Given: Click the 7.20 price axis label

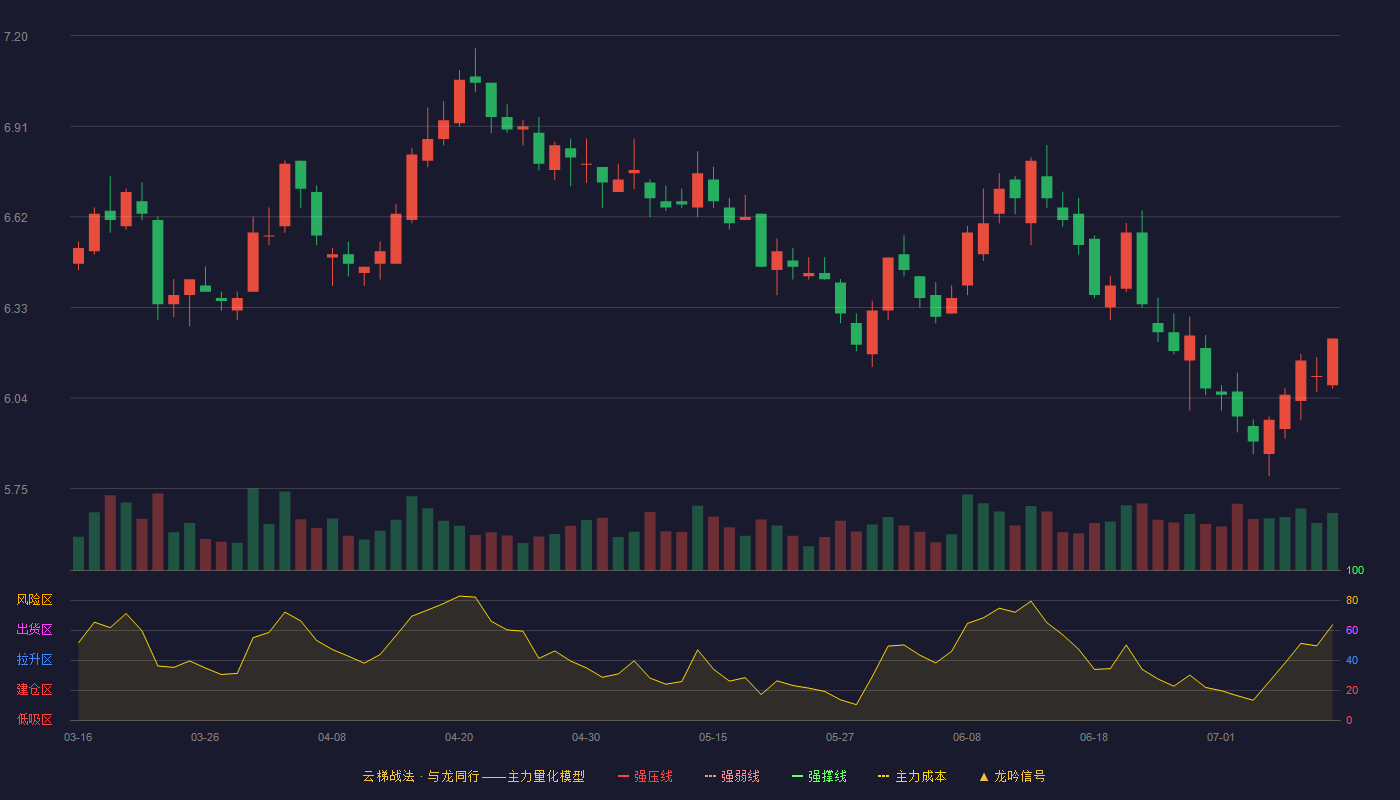Looking at the screenshot, I should click(x=16, y=37).
